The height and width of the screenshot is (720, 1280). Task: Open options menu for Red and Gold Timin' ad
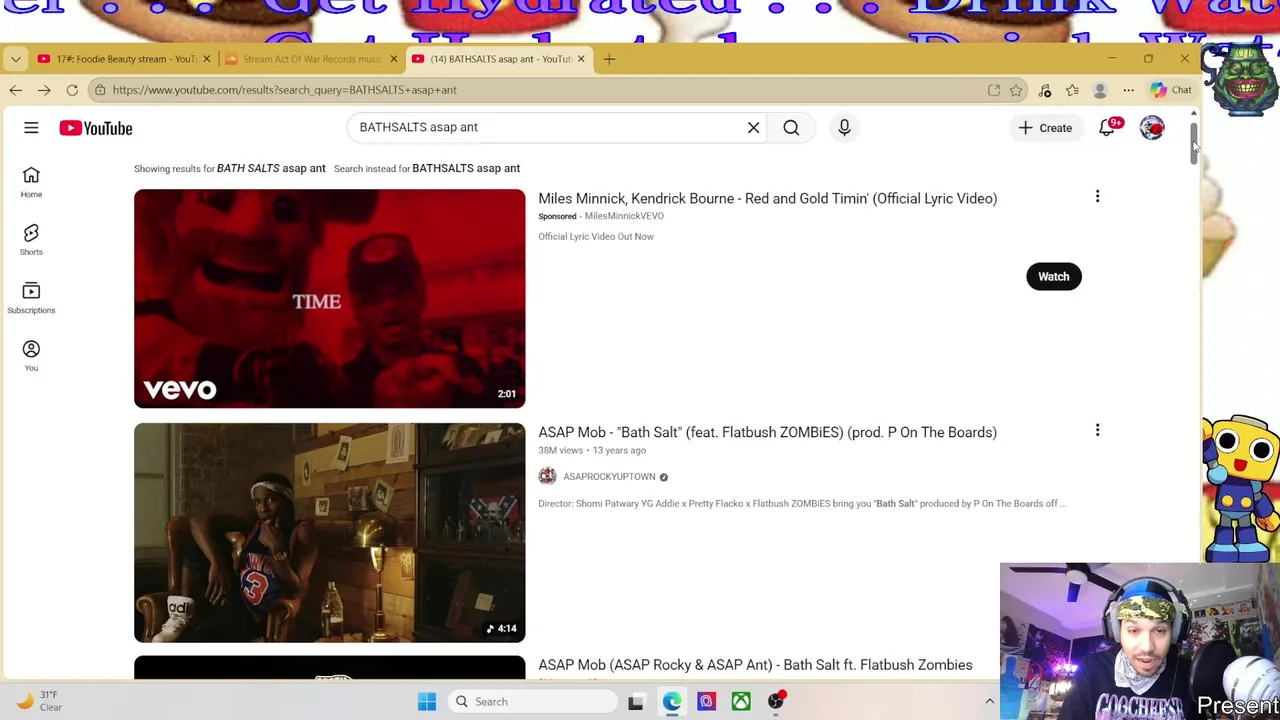click(x=1097, y=197)
